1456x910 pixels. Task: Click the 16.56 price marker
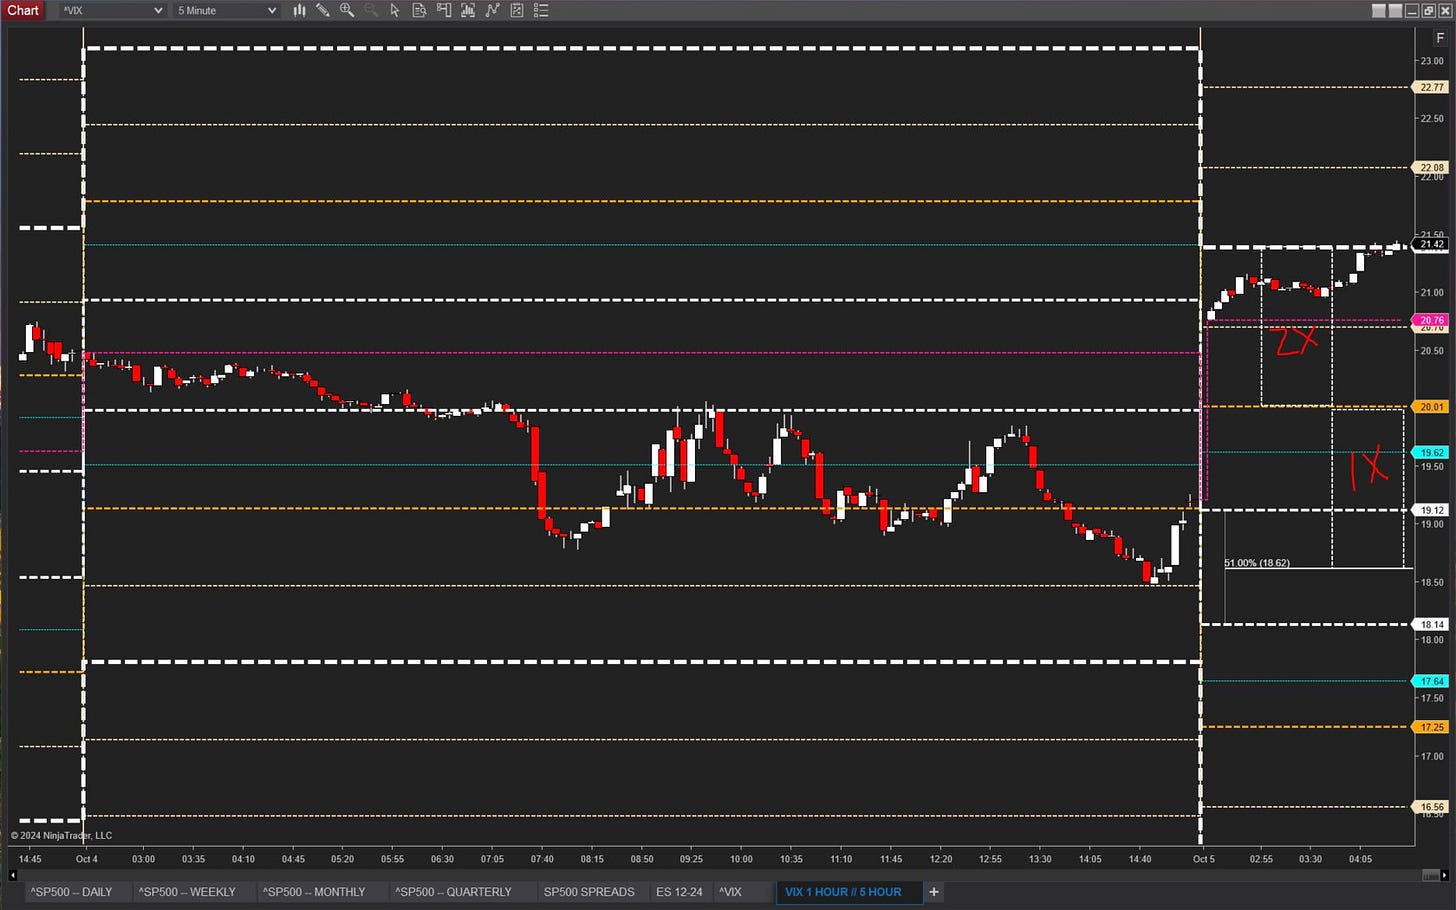tap(1432, 806)
